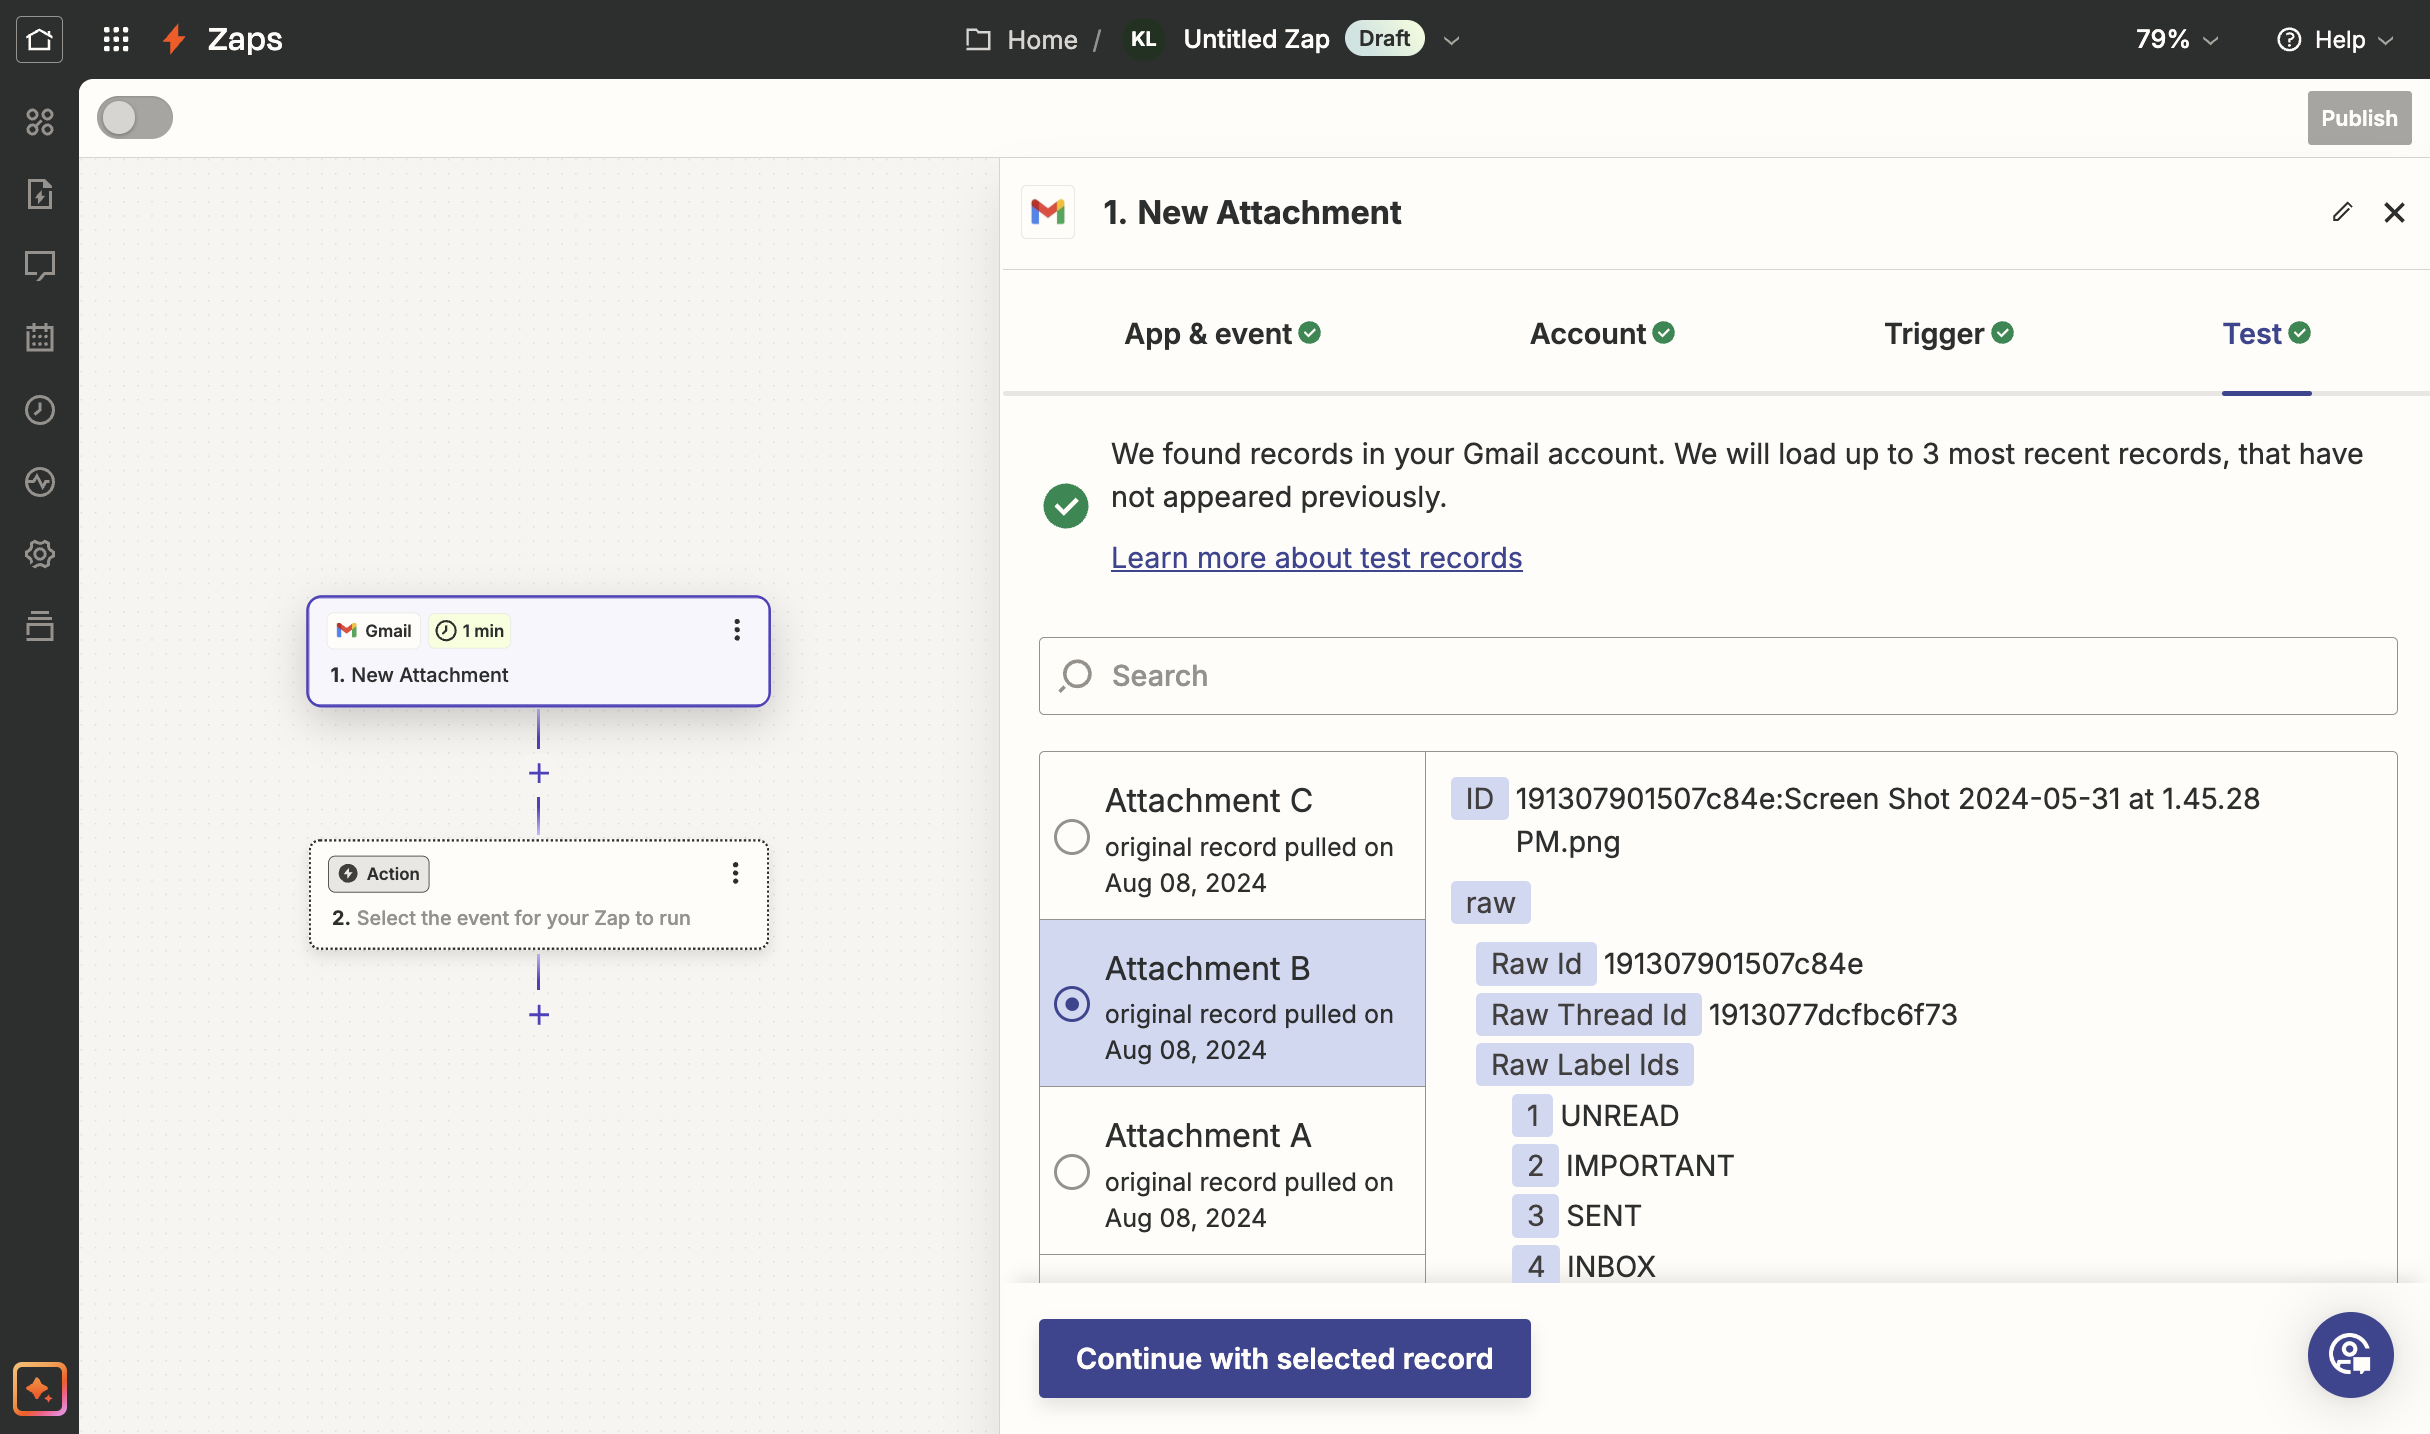Open the sidebar versions stack icon
The width and height of the screenshot is (2430, 1434).
[40, 626]
